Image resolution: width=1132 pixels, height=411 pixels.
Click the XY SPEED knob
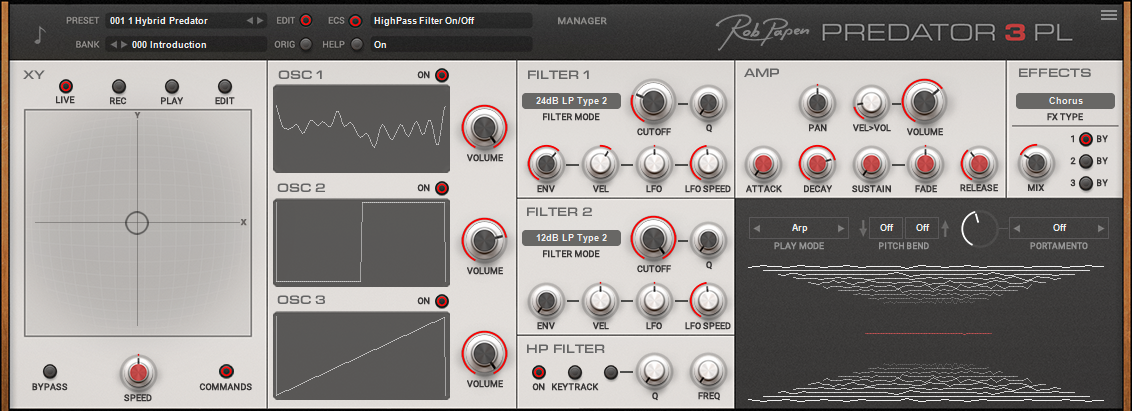point(138,373)
